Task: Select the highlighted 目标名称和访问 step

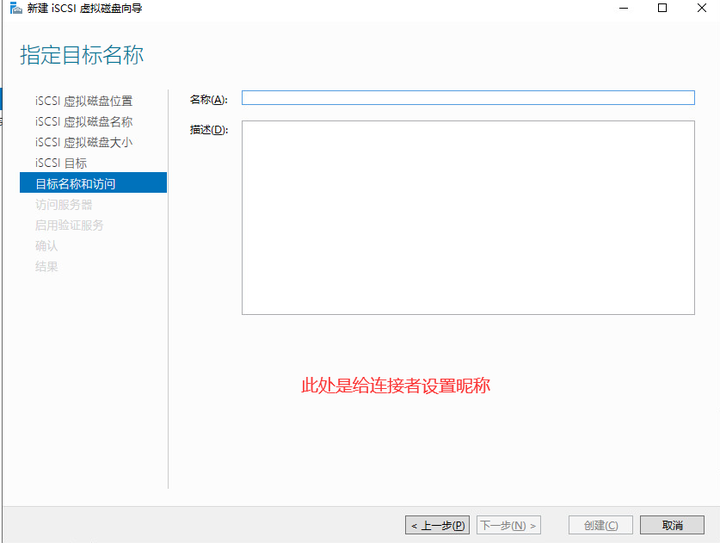Action: click(x=93, y=183)
